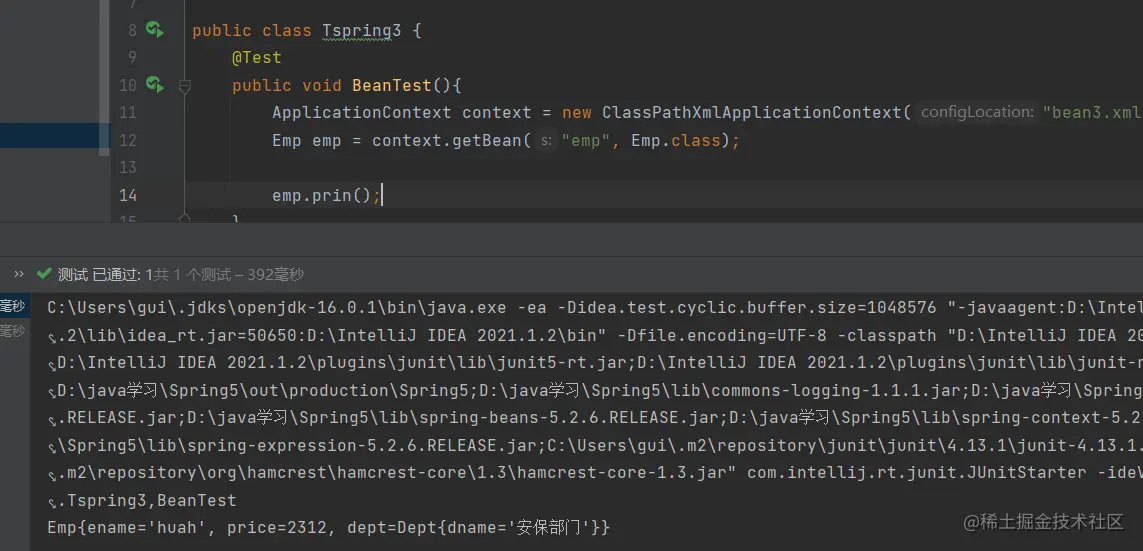Click the BeanTest method name
This screenshot has width=1143, height=551.
click(392, 85)
